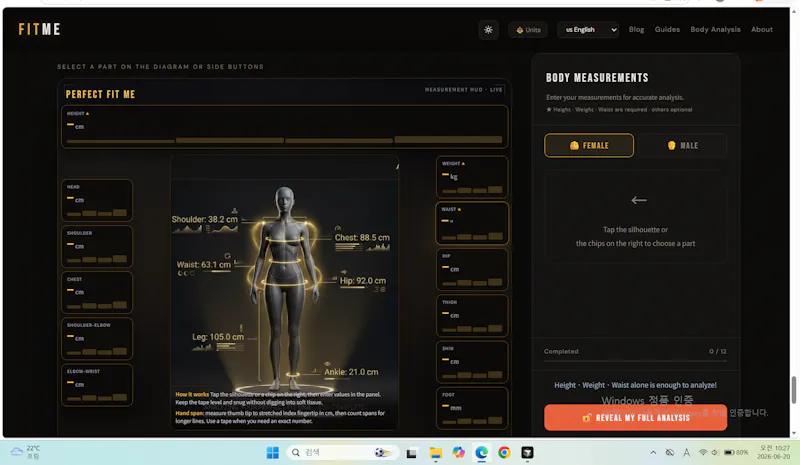Screen dimensions: 800x465
Task: Tap the female body silhouette
Action: click(284, 288)
